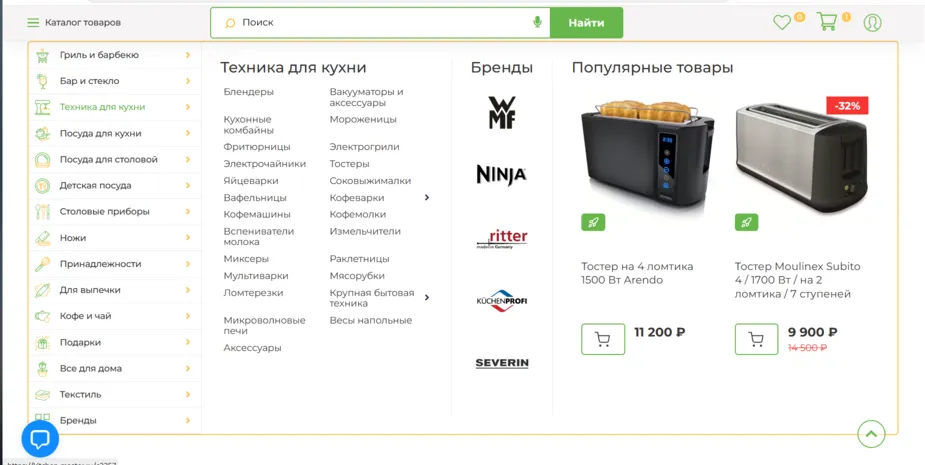The height and width of the screenshot is (465, 925).
Task: Open the Arendo toaster product image
Action: 647,155
